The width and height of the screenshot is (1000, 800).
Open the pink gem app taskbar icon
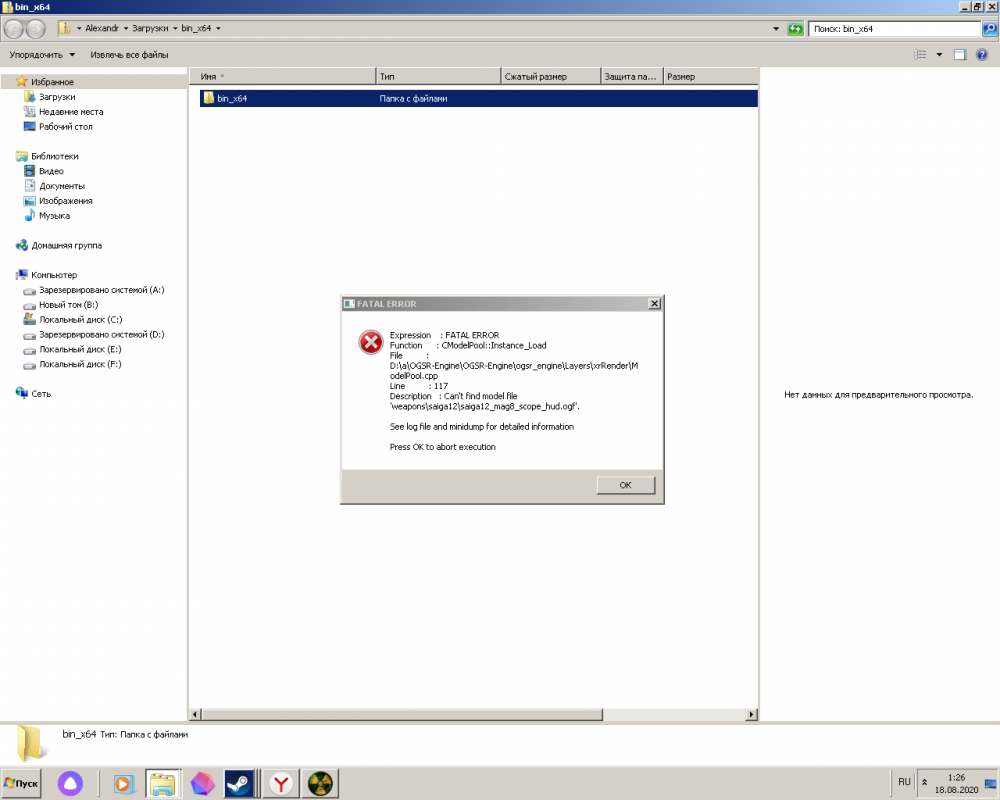click(202, 783)
